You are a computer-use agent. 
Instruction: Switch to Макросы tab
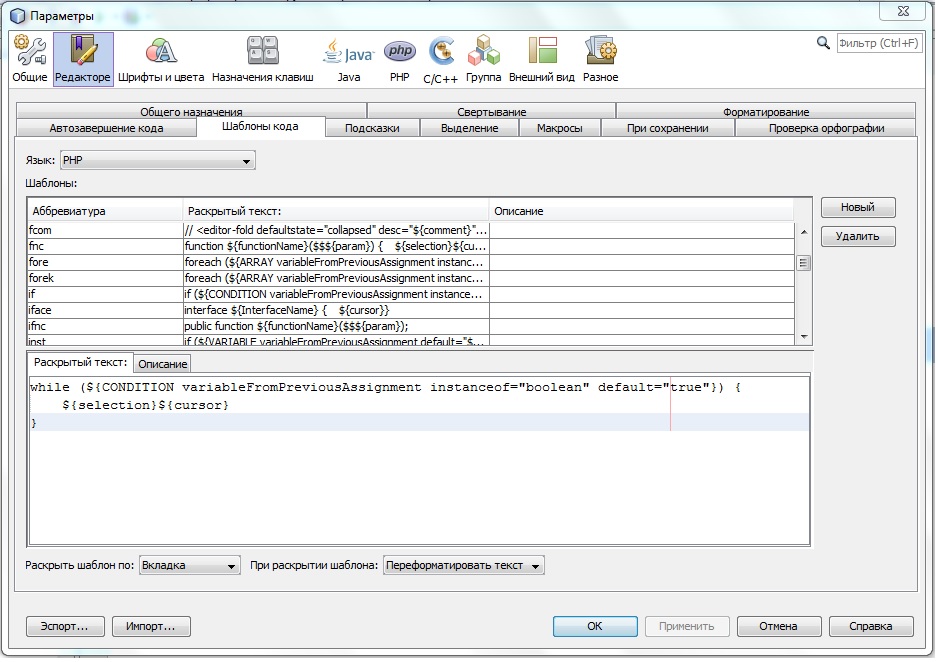pyautogui.click(x=560, y=128)
